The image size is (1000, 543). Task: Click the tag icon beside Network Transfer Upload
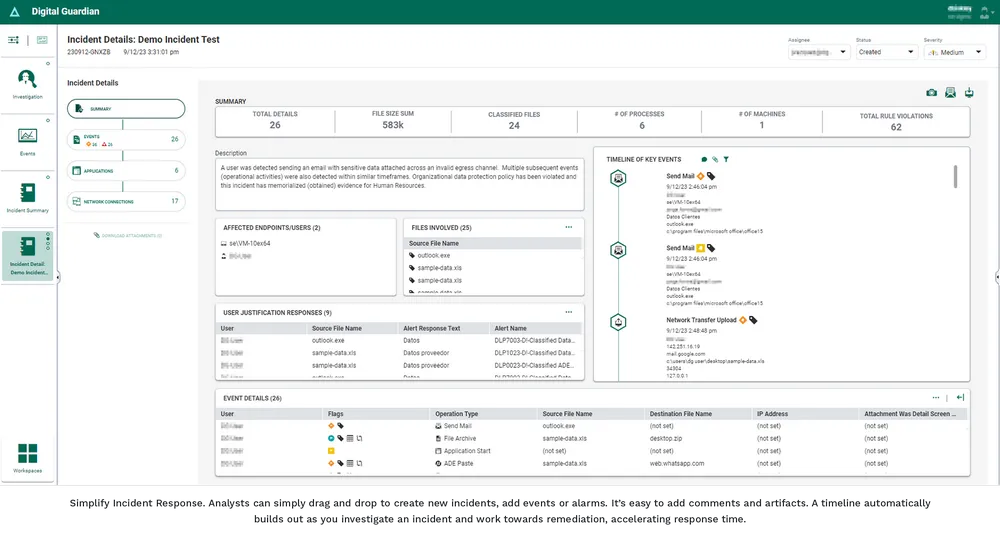click(x=753, y=320)
